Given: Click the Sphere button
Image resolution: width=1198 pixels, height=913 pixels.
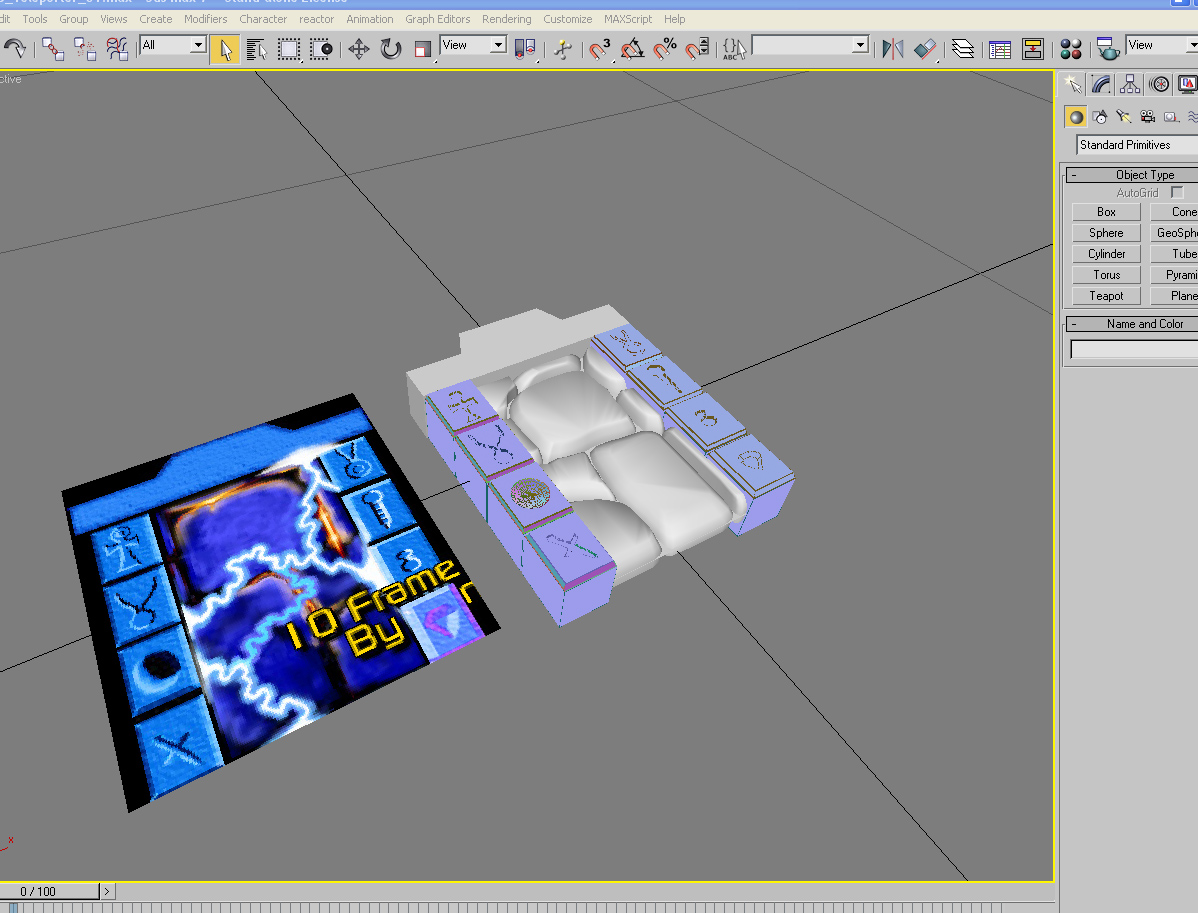Looking at the screenshot, I should click(x=1106, y=233).
